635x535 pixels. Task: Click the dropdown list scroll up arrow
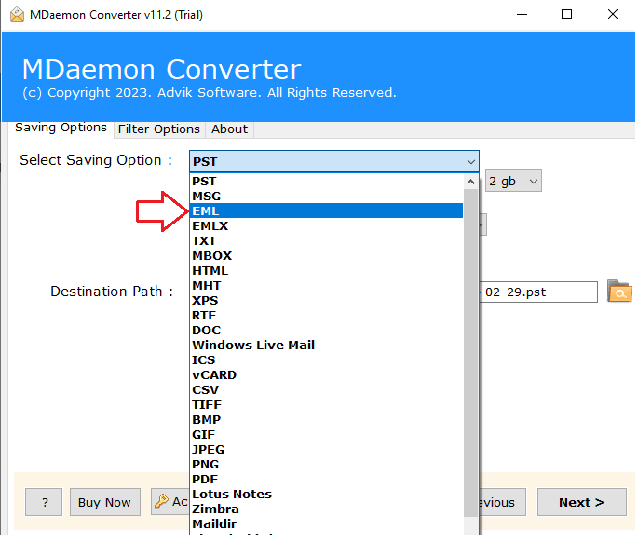pos(471,181)
